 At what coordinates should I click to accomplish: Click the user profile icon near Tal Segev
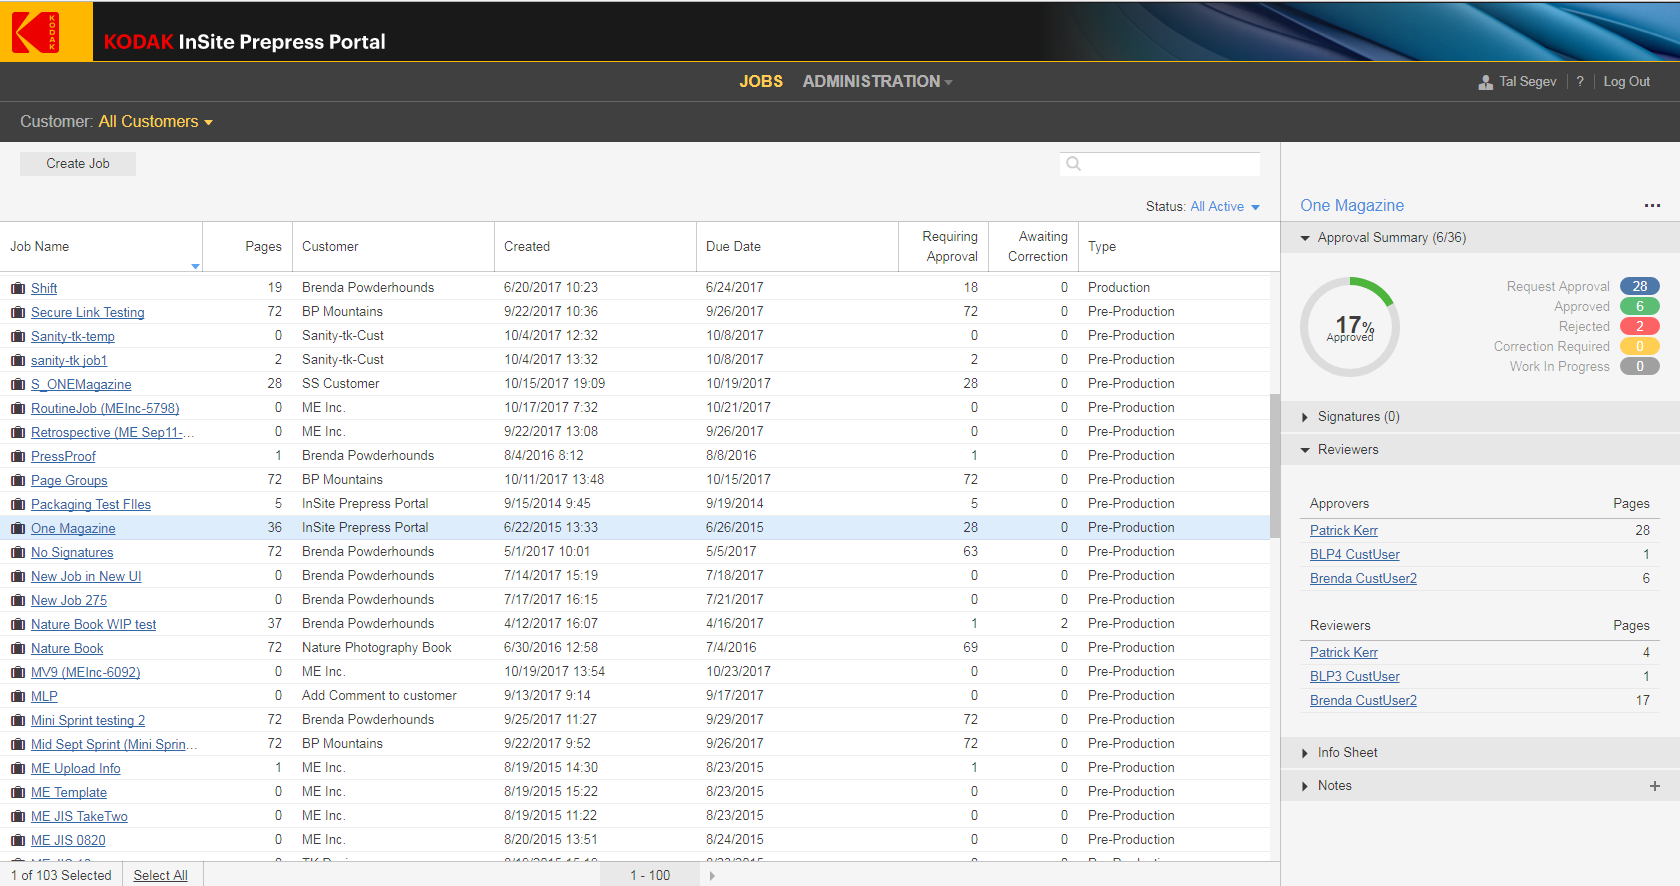[1485, 82]
